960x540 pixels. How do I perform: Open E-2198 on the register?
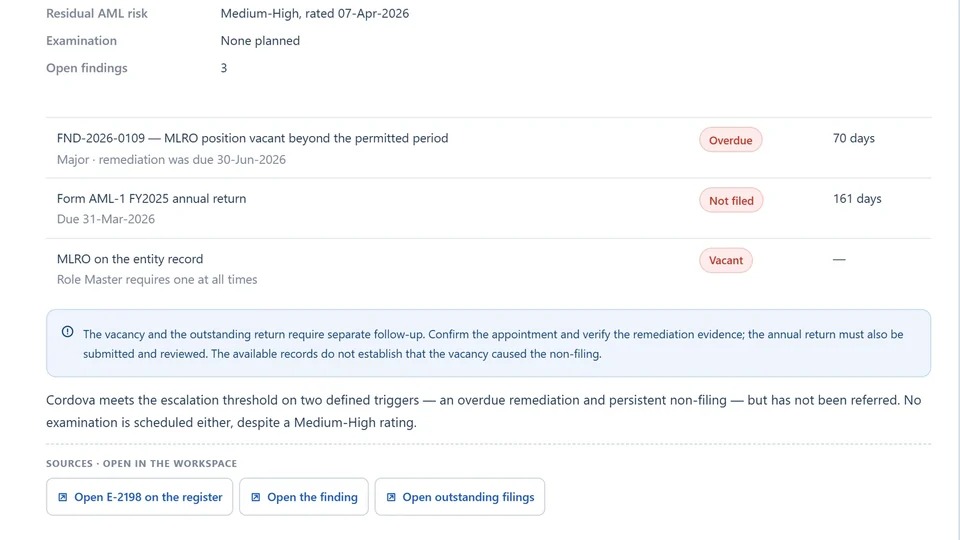tap(140, 497)
